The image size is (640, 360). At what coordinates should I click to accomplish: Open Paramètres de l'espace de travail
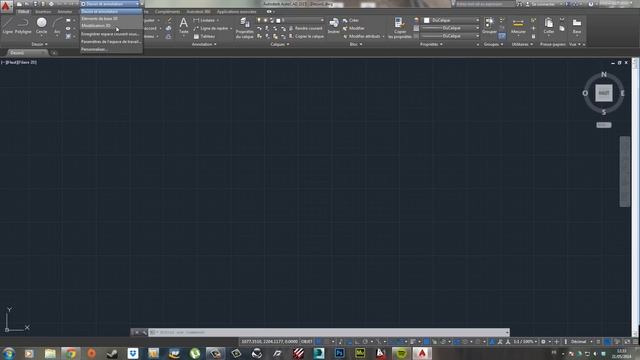click(x=111, y=42)
